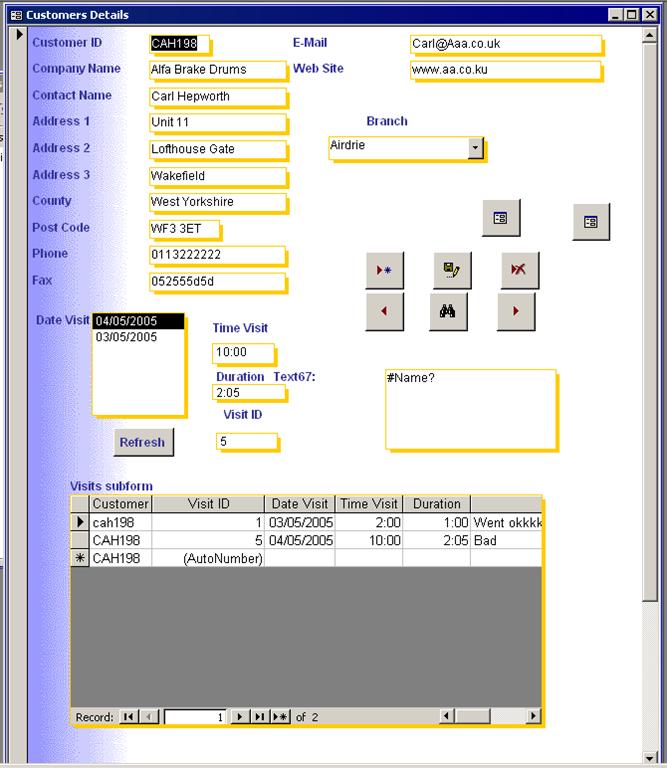Click the Visit ID column header
Viewport: 667px width, 768px height.
click(x=208, y=504)
